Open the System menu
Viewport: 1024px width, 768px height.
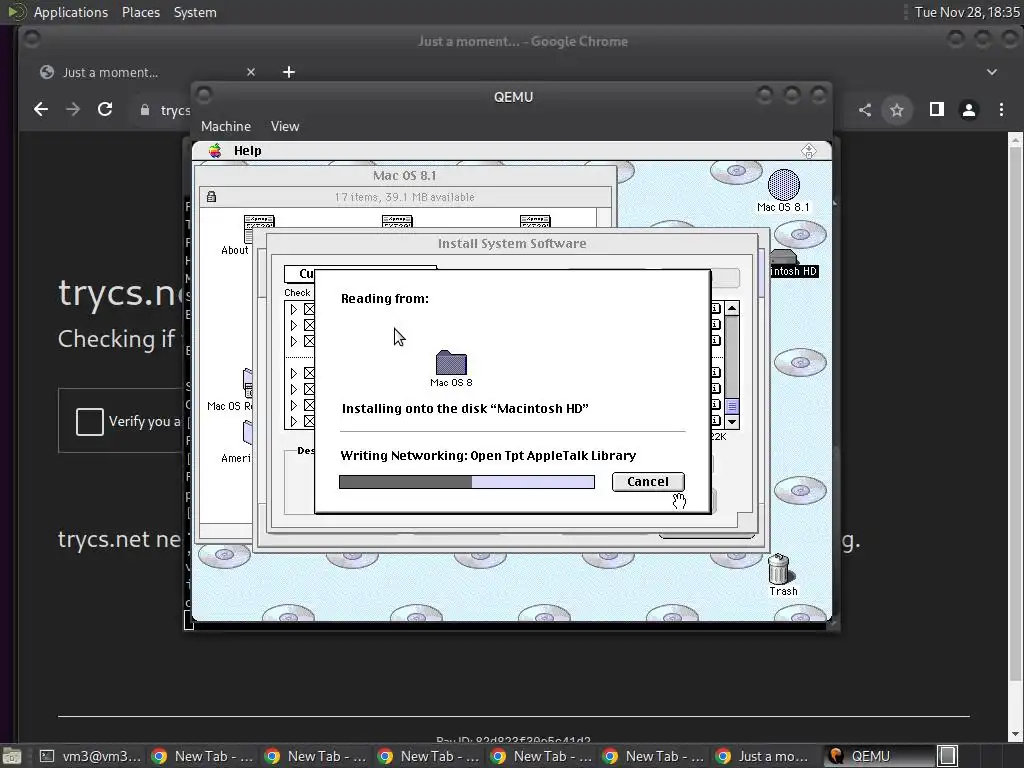point(195,12)
